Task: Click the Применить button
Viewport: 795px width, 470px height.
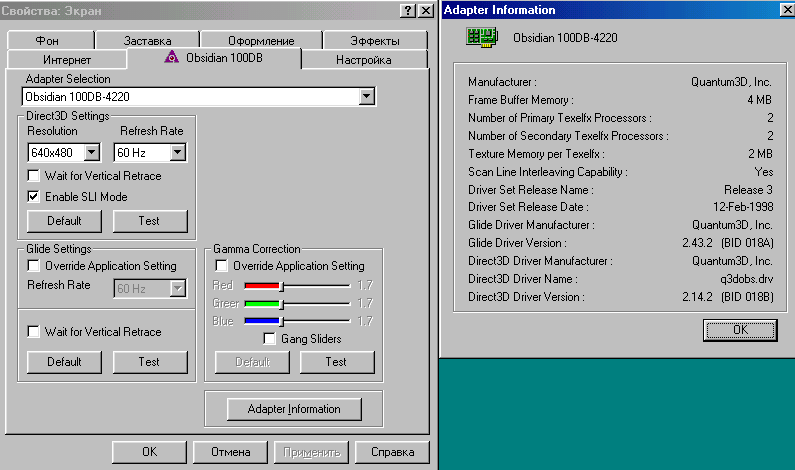Action: click(311, 452)
